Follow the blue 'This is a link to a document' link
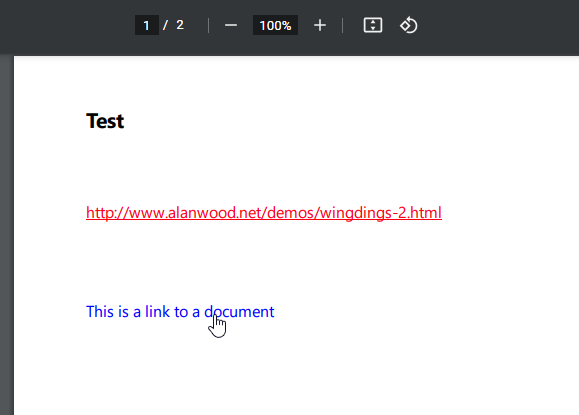This screenshot has height=415, width=579. 180,312
